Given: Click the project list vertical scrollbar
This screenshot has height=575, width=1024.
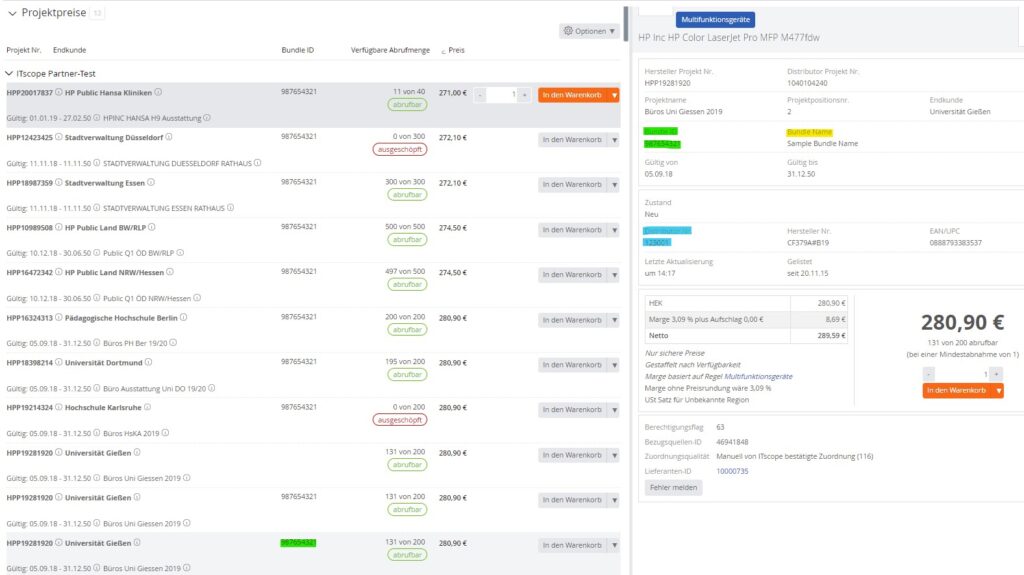Looking at the screenshot, I should coord(626,24).
